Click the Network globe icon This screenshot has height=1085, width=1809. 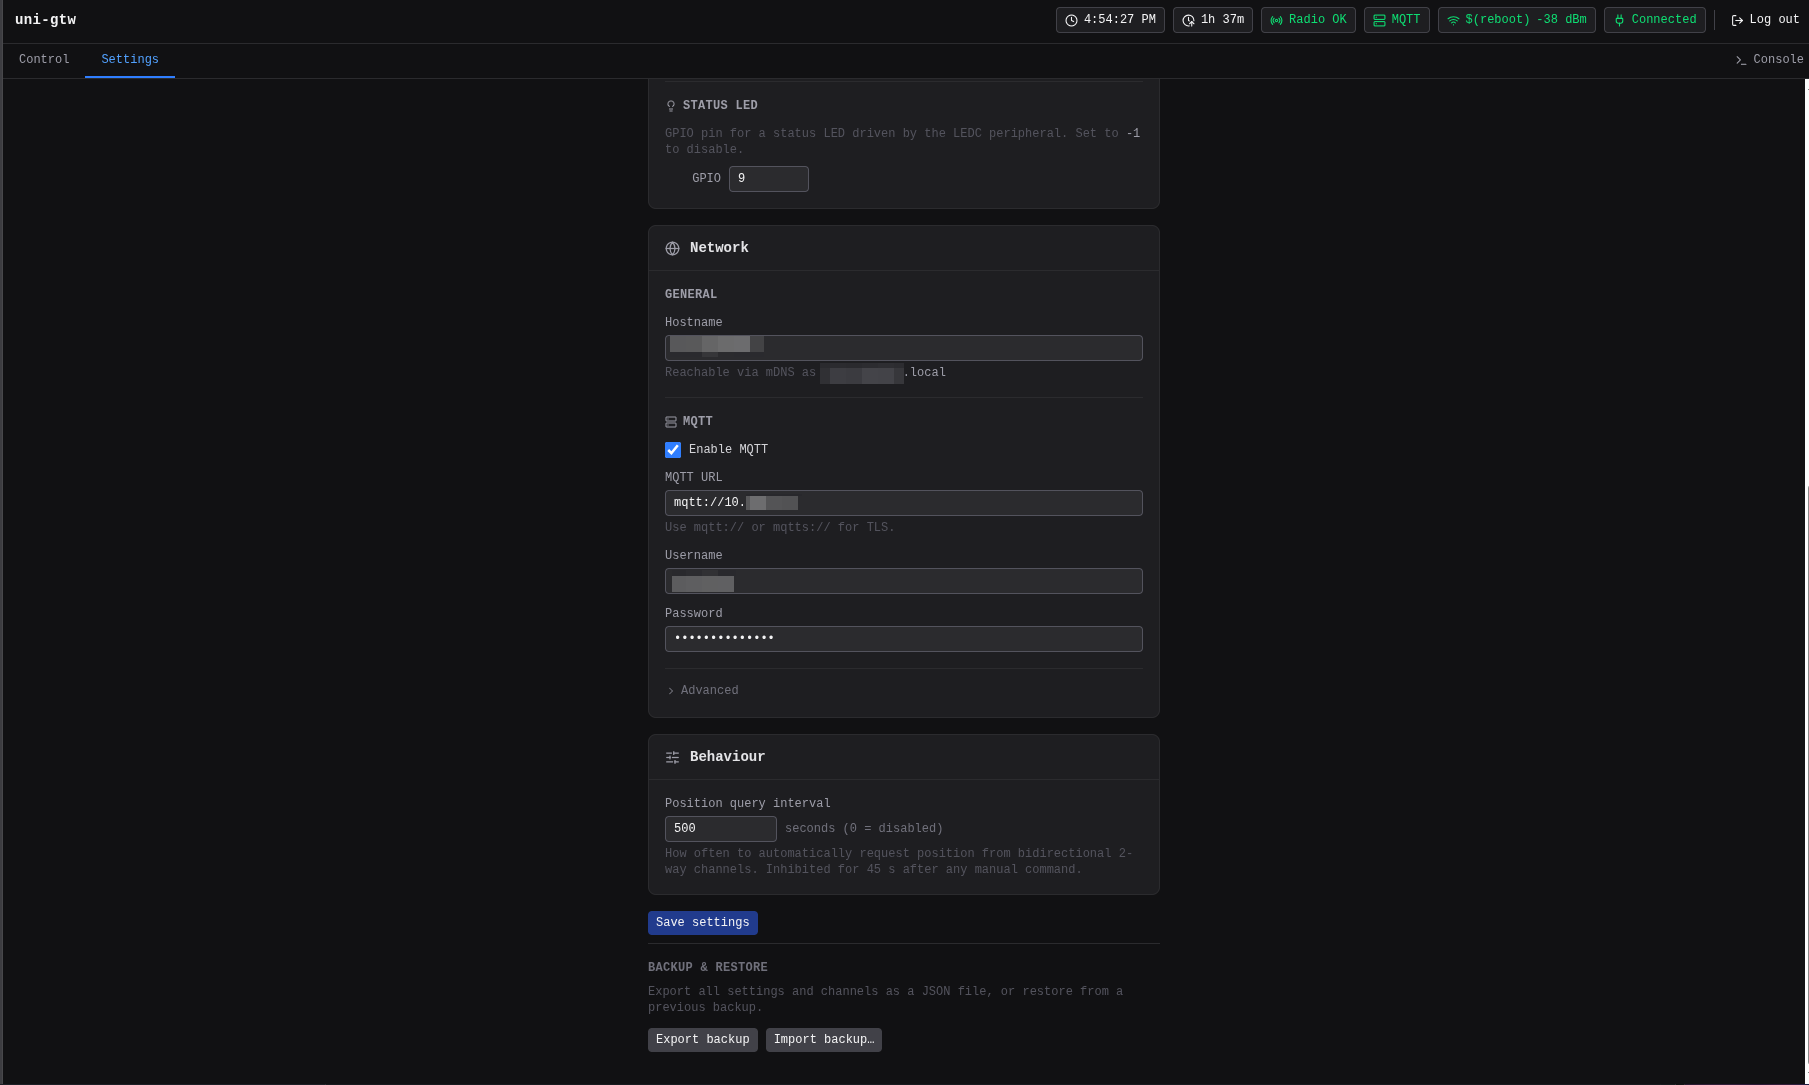pyautogui.click(x=672, y=248)
